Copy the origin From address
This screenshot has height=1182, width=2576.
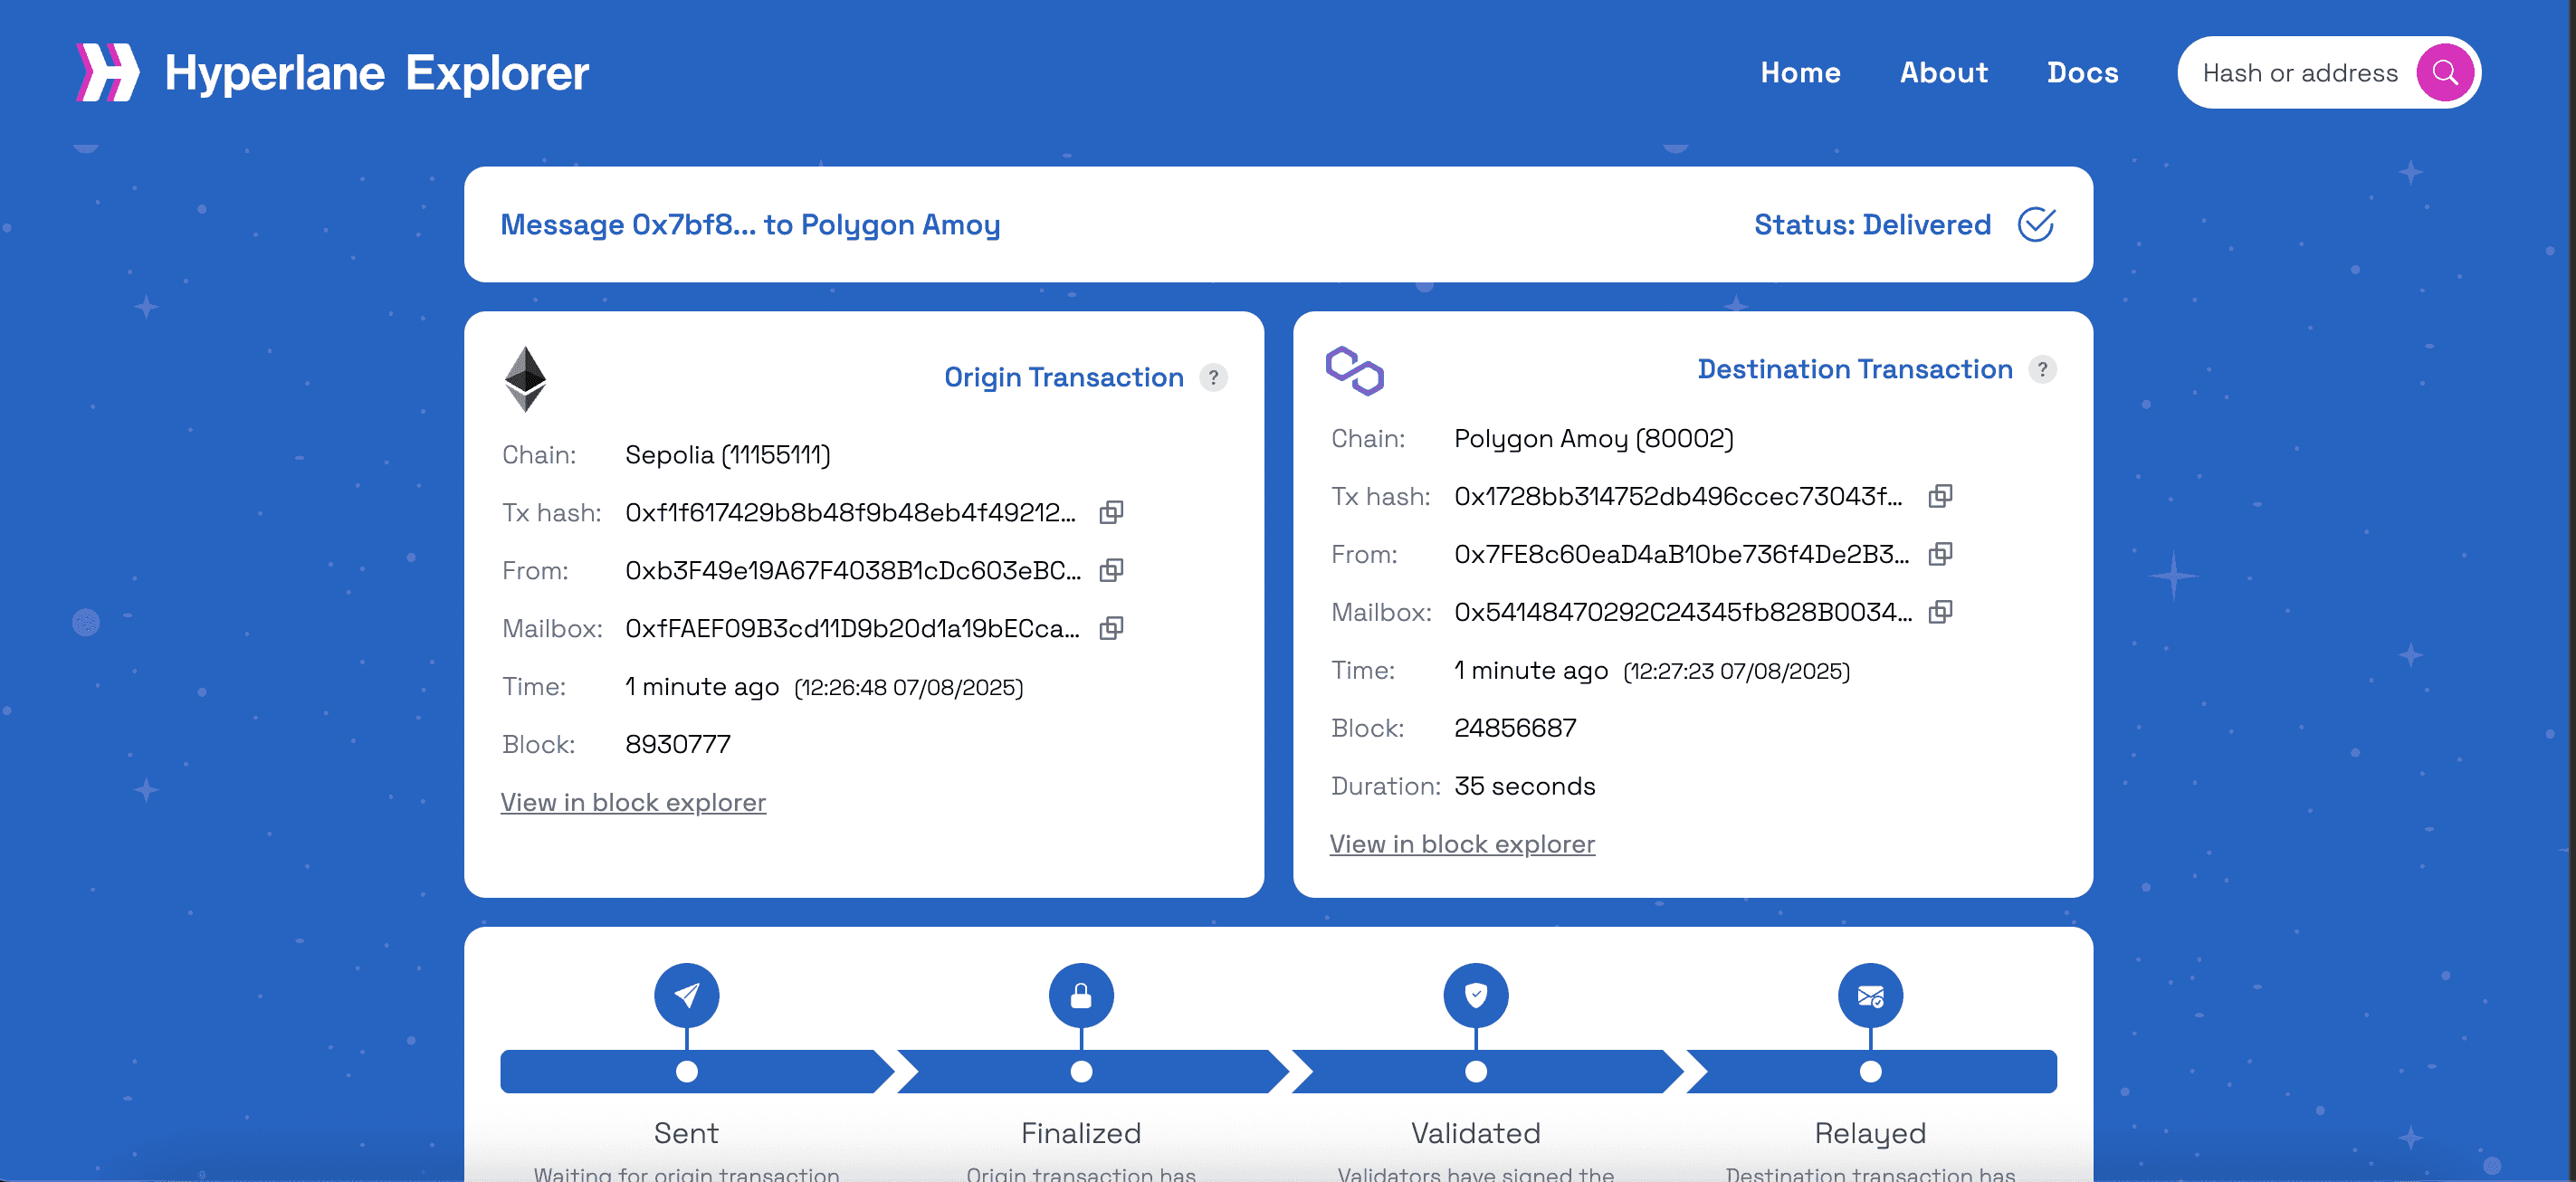pos(1111,570)
